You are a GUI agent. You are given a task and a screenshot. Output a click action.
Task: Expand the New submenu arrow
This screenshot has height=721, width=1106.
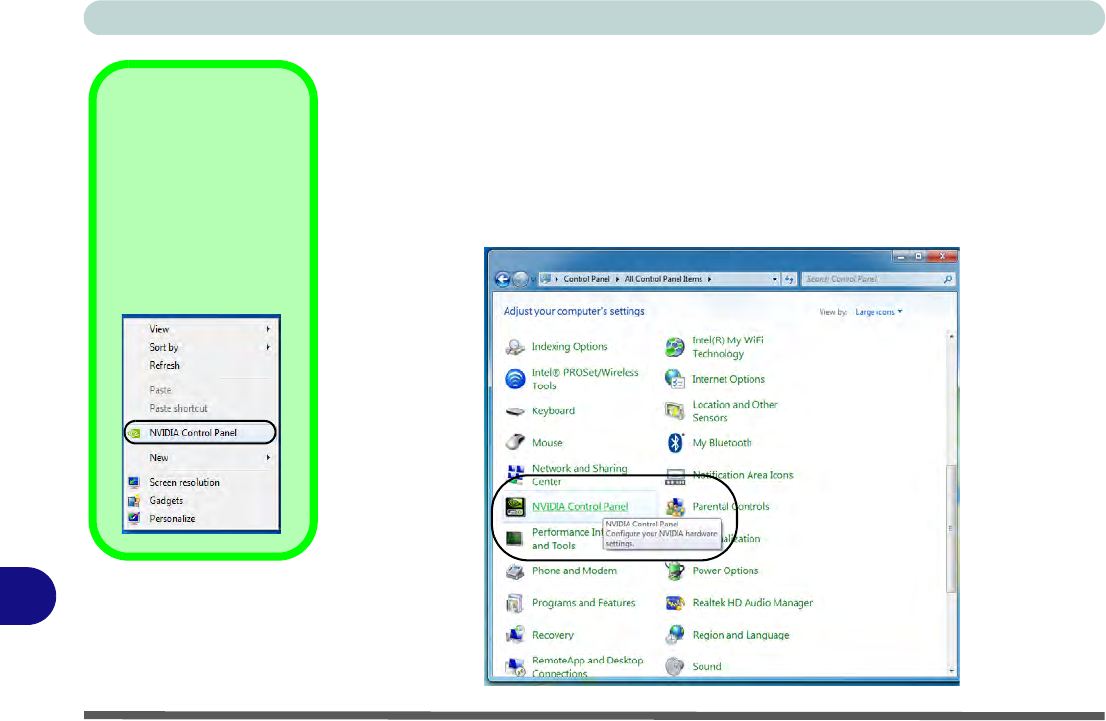click(x=268, y=458)
